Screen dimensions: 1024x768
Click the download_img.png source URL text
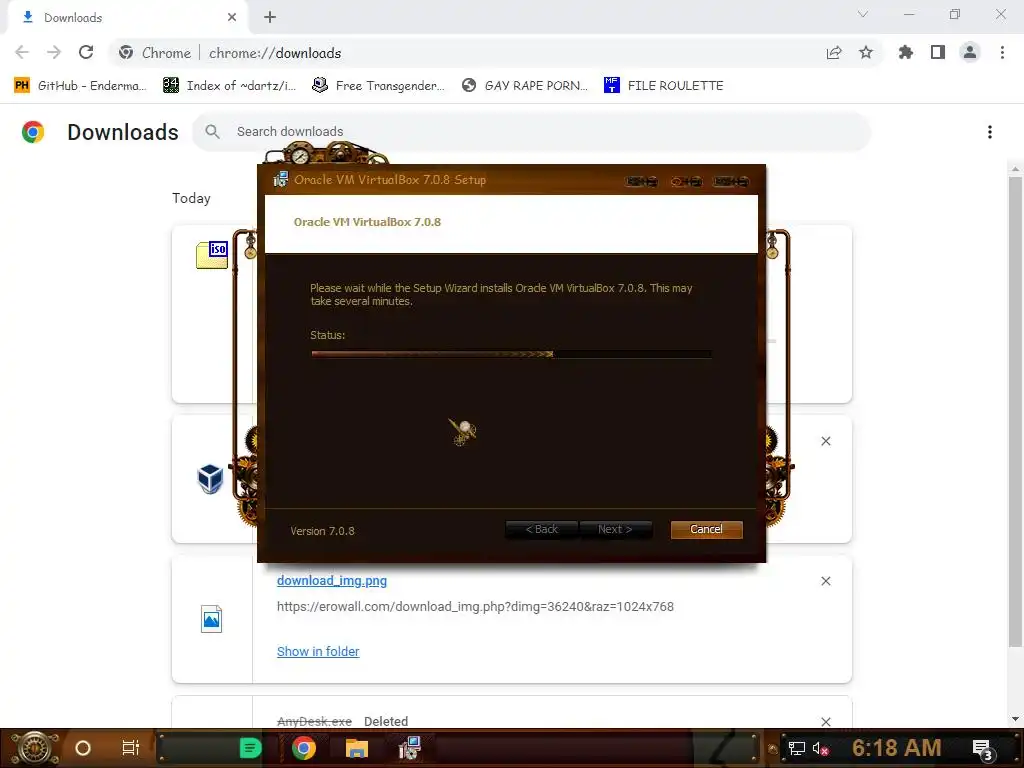[475, 607]
